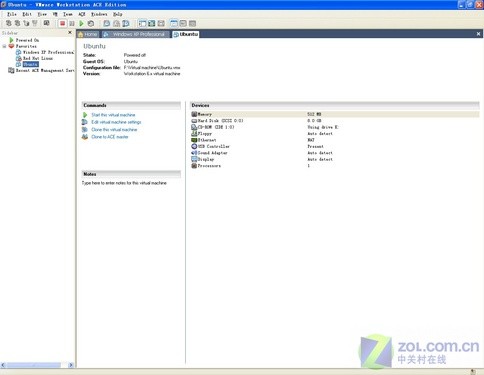Select Red Hat Linux in sidebar favorites
This screenshot has height=375, width=484.
point(38,58)
